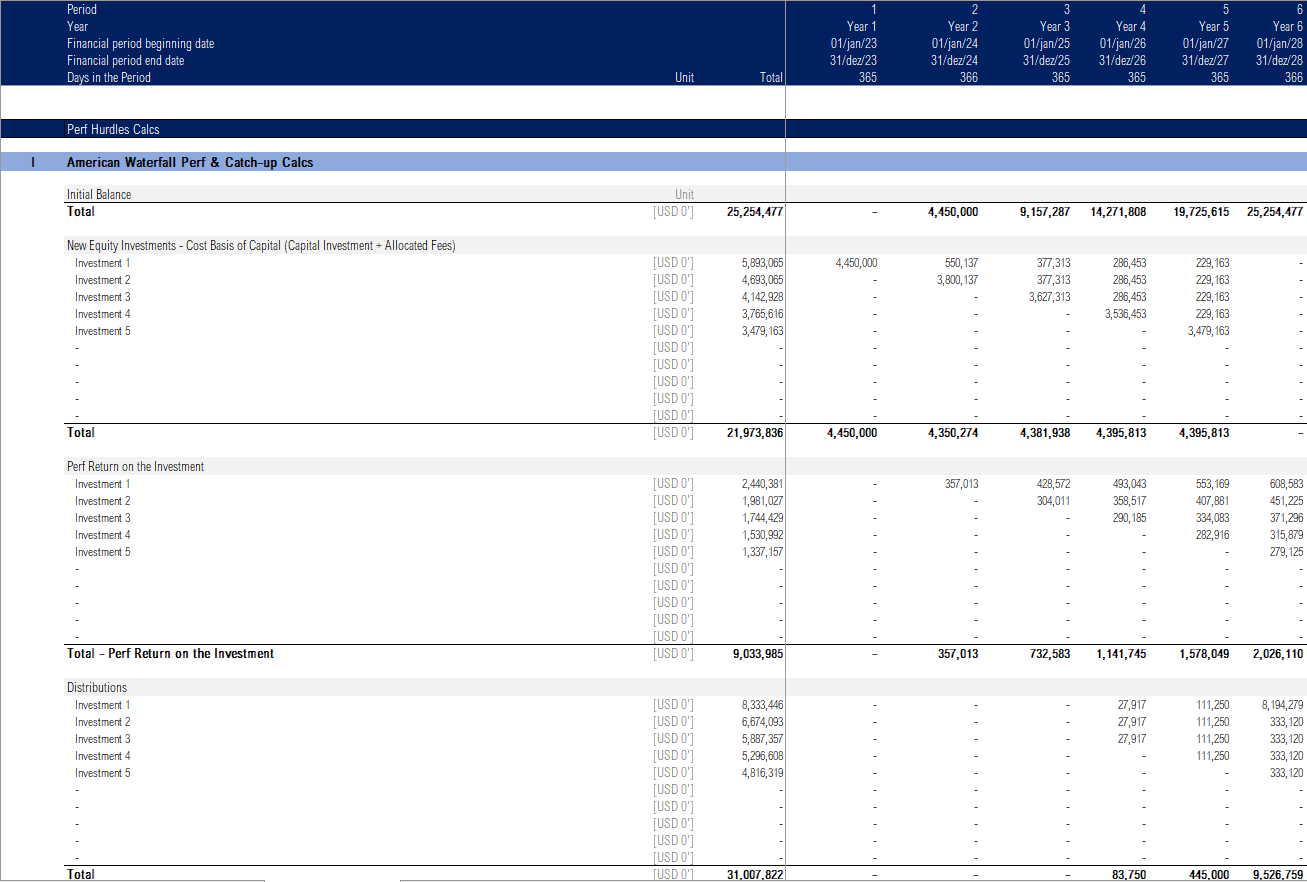Select Investment 1 cost total 5,893,065
This screenshot has width=1307, height=882.
click(x=762, y=263)
